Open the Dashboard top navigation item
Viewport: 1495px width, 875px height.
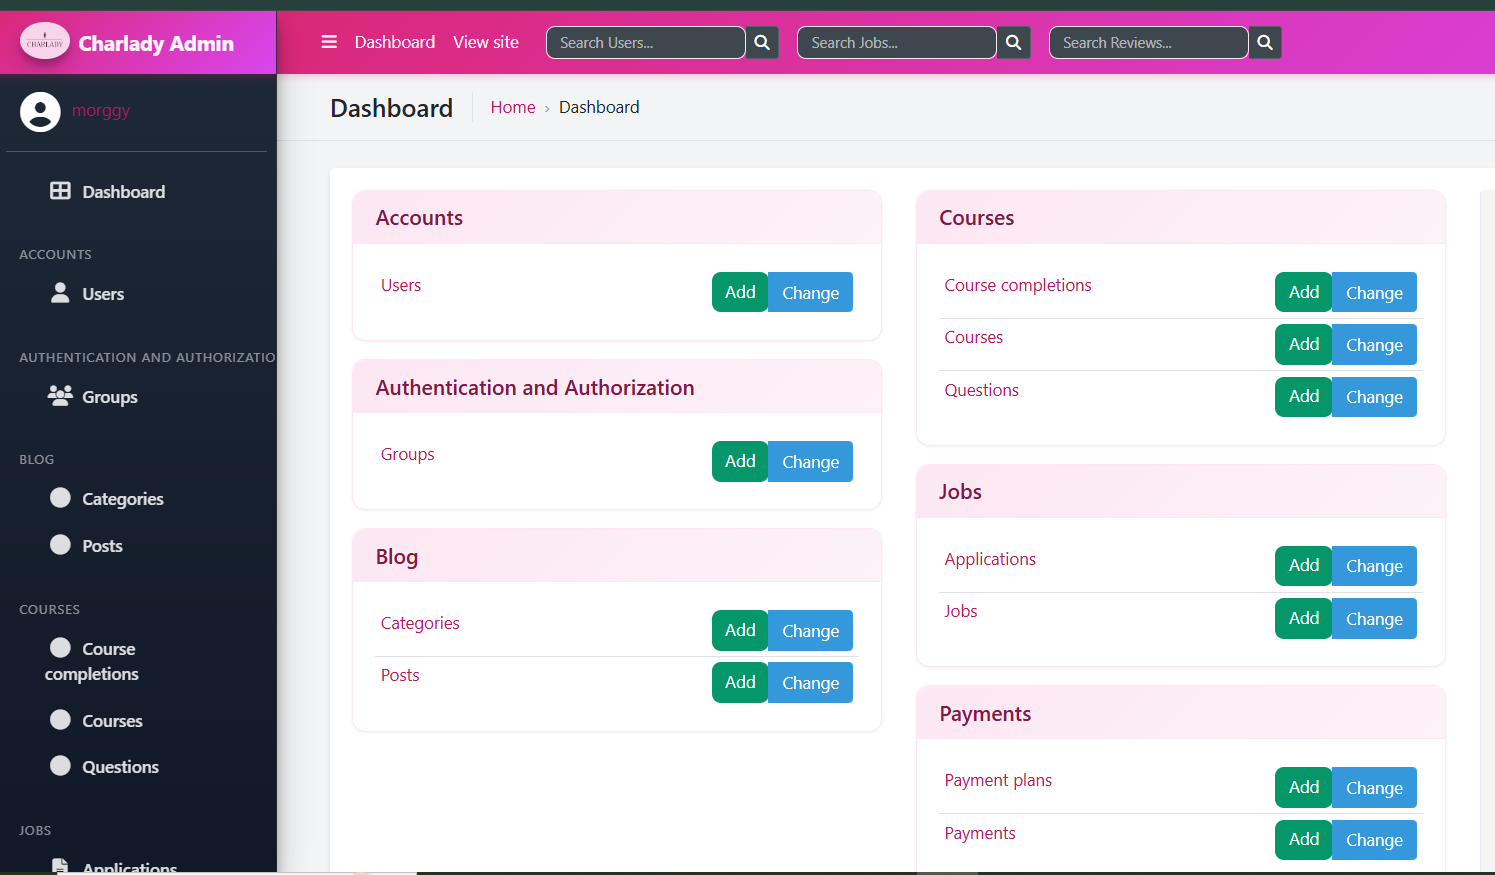click(x=394, y=42)
